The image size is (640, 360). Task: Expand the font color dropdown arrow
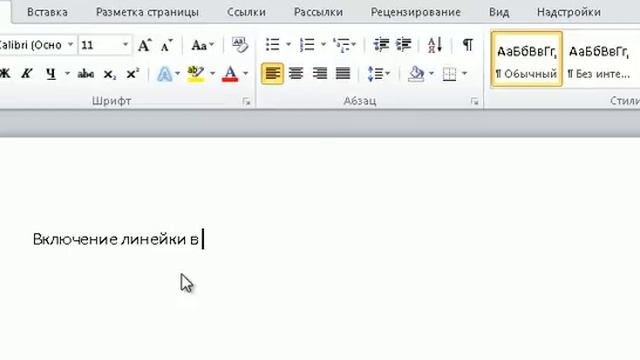click(x=245, y=73)
